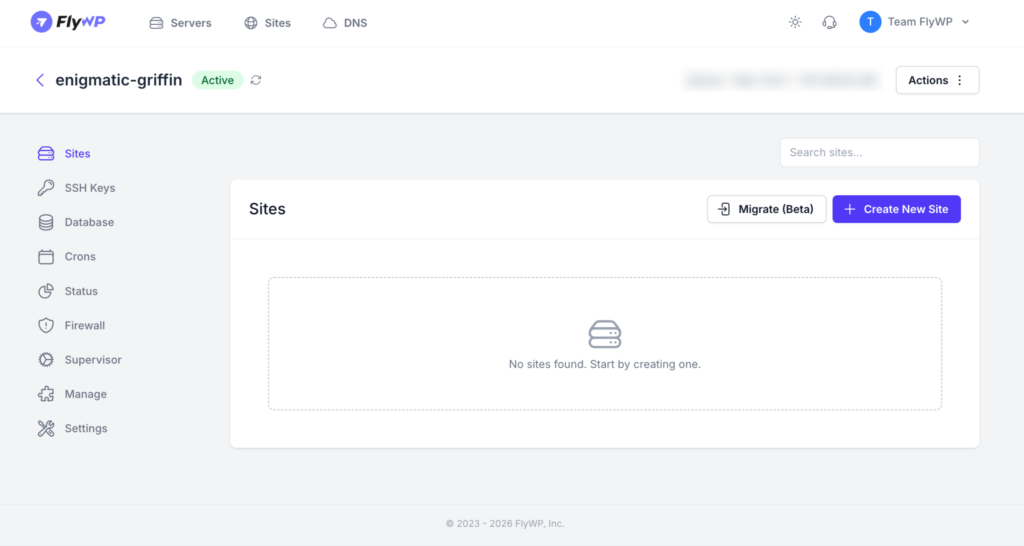Viewport: 1024px width, 546px height.
Task: Open the Actions dropdown menu
Action: (937, 80)
